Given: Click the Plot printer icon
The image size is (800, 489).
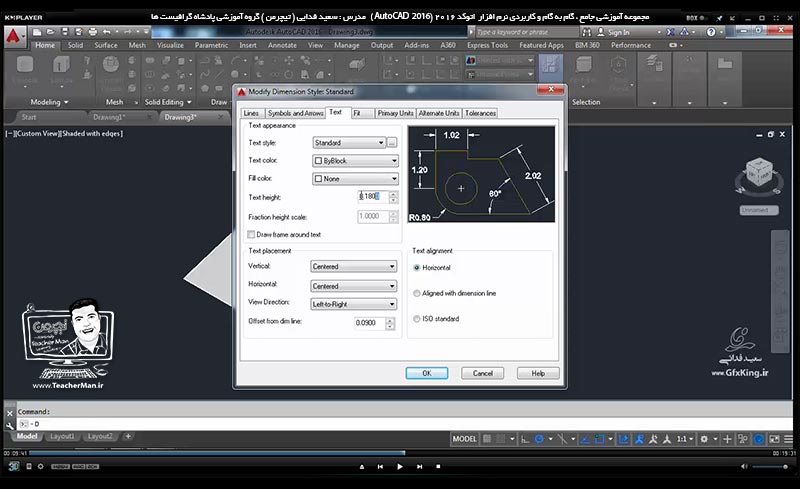Looking at the screenshot, I should coord(92,32).
